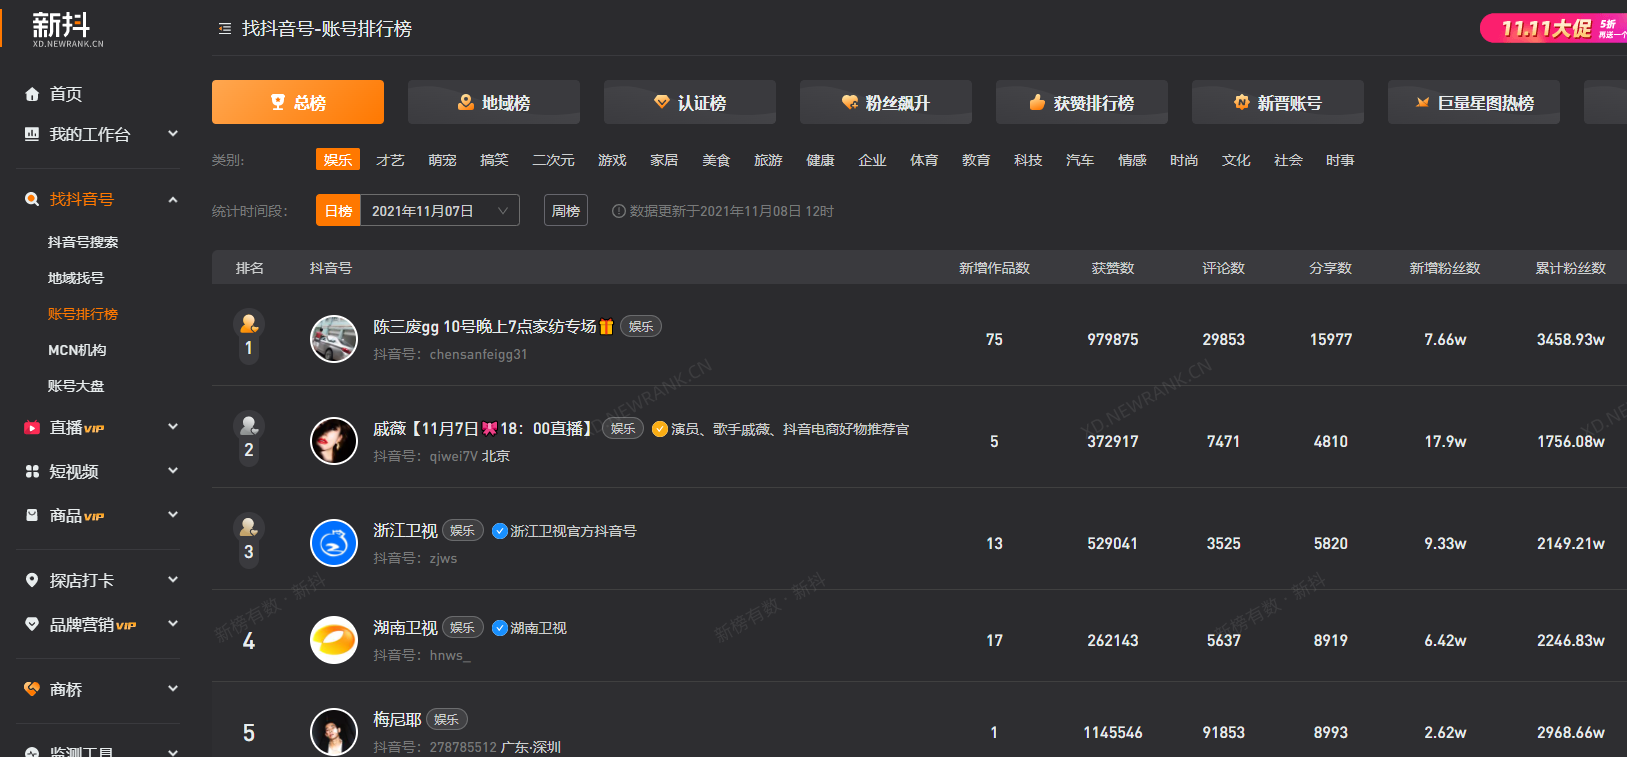Click verified badge next to 湖南卫视 description
Viewport: 1627px width, 757px height.
(x=500, y=628)
